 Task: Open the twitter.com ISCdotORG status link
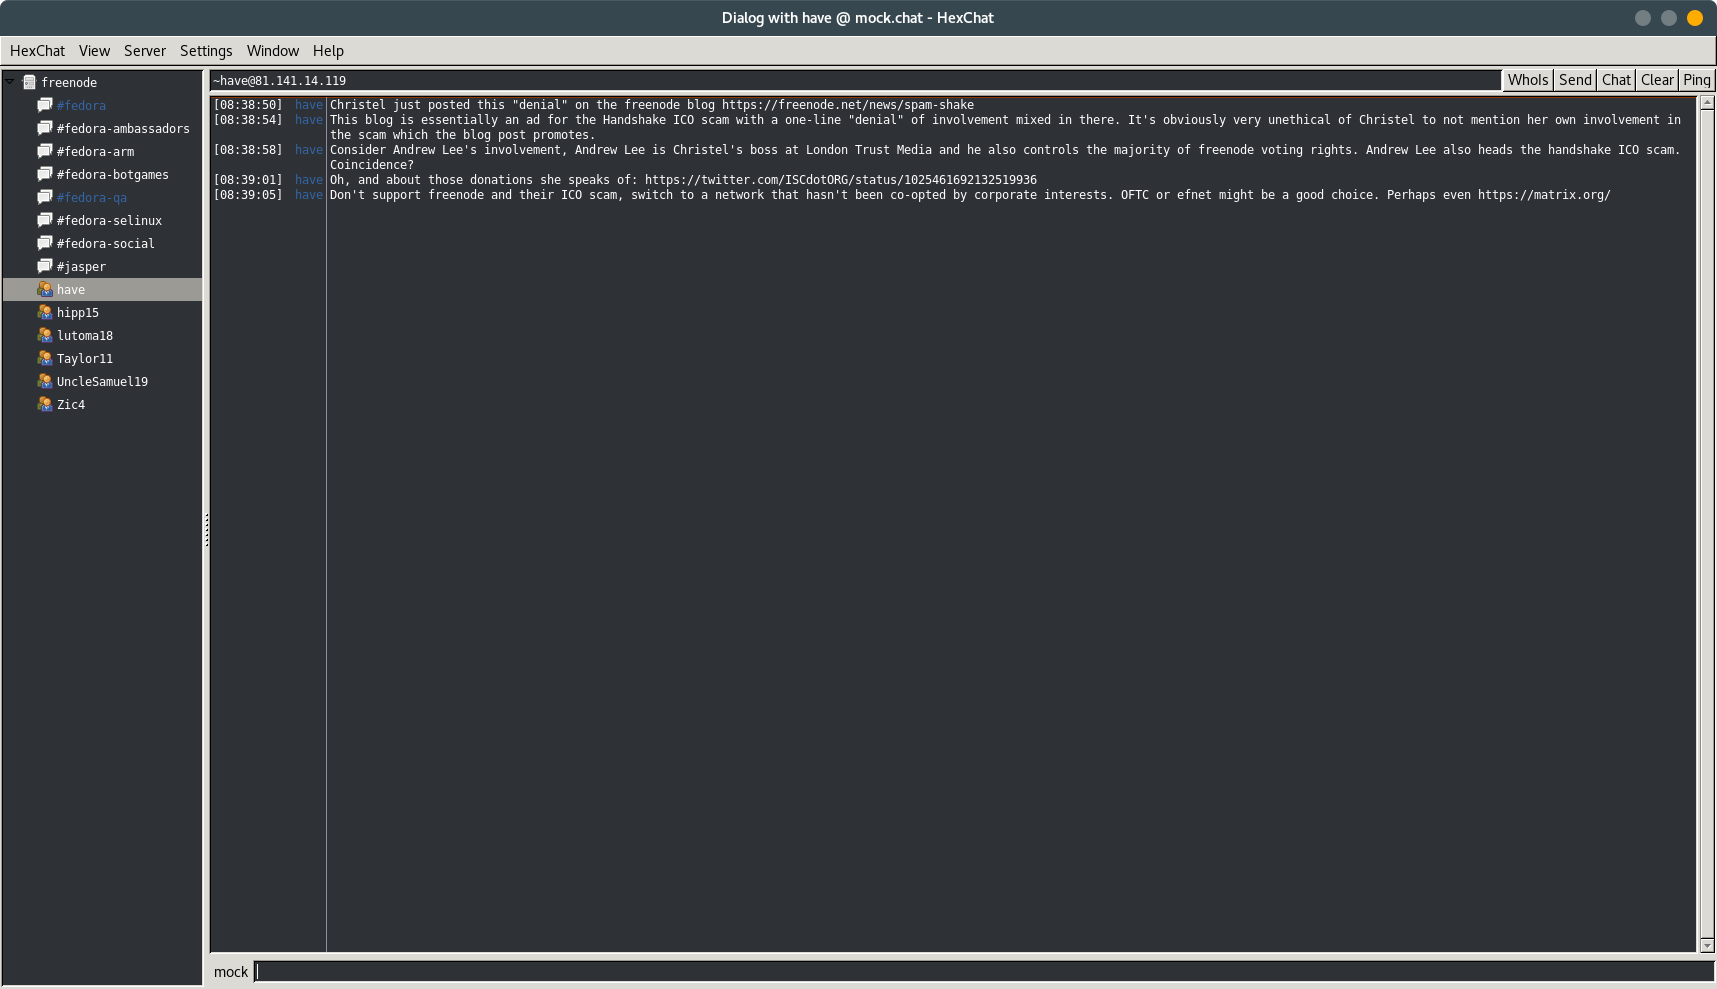(841, 180)
